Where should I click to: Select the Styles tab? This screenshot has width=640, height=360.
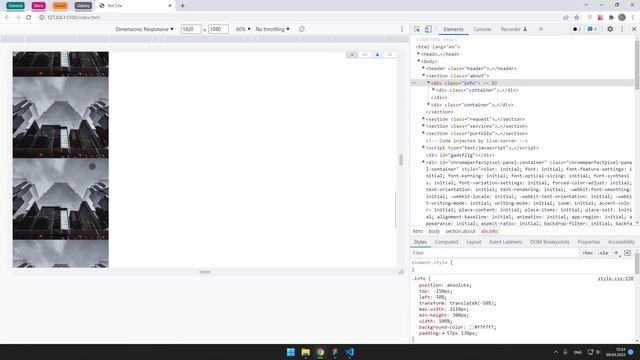coord(420,242)
